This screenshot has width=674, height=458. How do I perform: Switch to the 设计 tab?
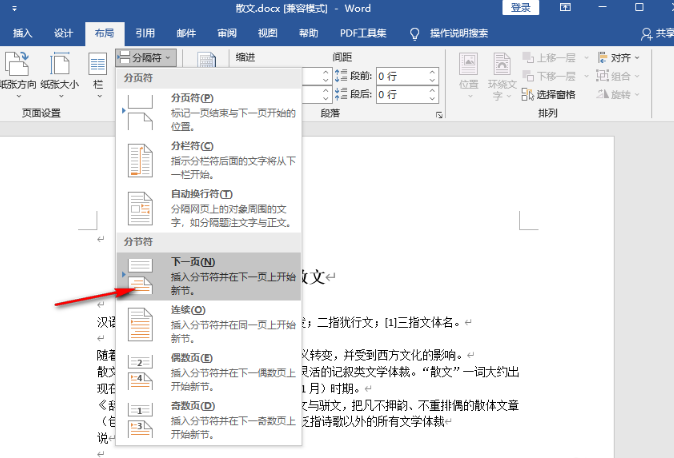point(63,33)
